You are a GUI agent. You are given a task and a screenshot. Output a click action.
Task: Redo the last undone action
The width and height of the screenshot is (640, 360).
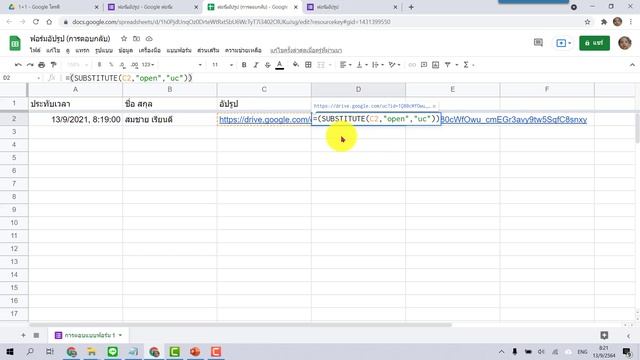click(x=30, y=65)
